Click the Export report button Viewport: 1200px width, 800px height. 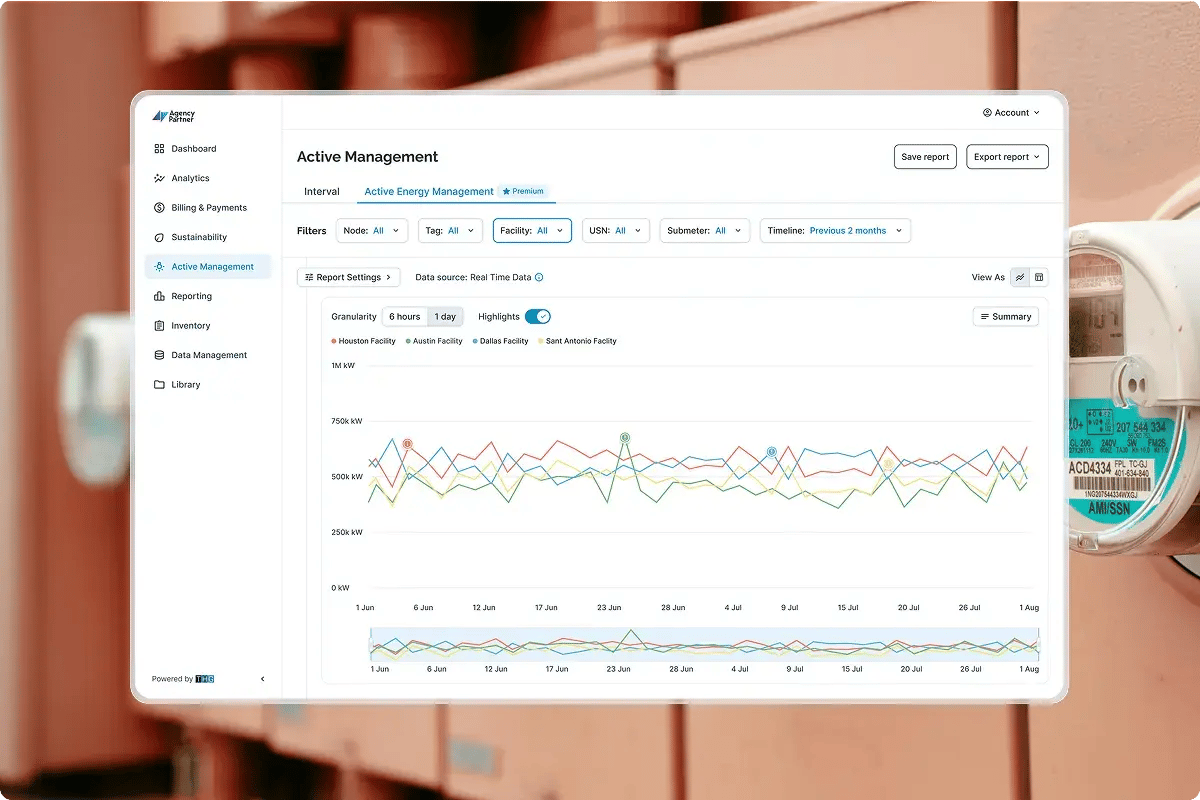tap(1007, 156)
